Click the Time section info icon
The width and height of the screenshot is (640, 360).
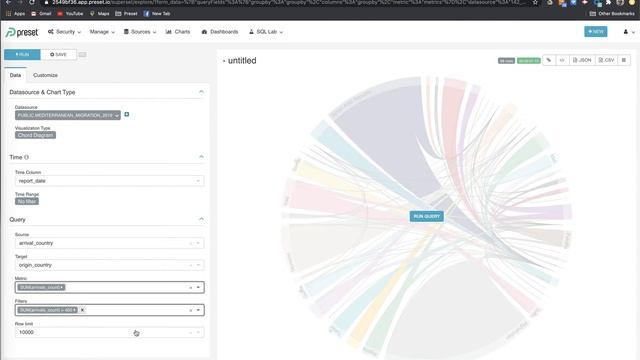(x=27, y=157)
